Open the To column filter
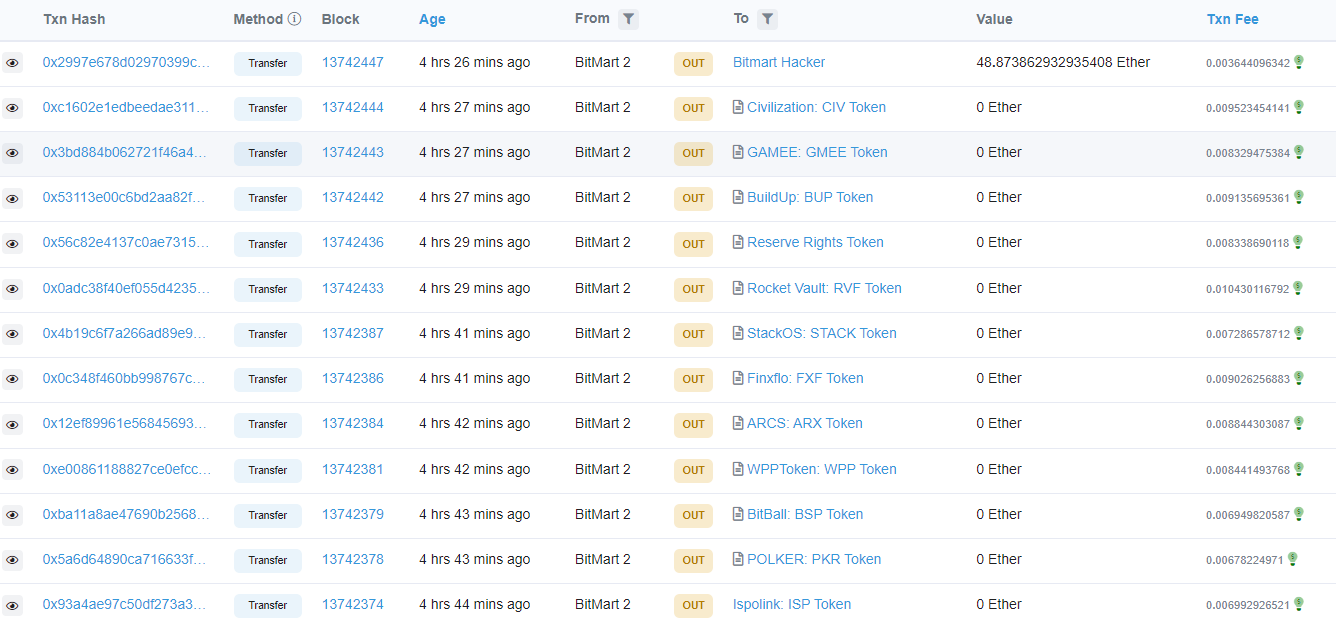The image size is (1338, 624). [767, 19]
